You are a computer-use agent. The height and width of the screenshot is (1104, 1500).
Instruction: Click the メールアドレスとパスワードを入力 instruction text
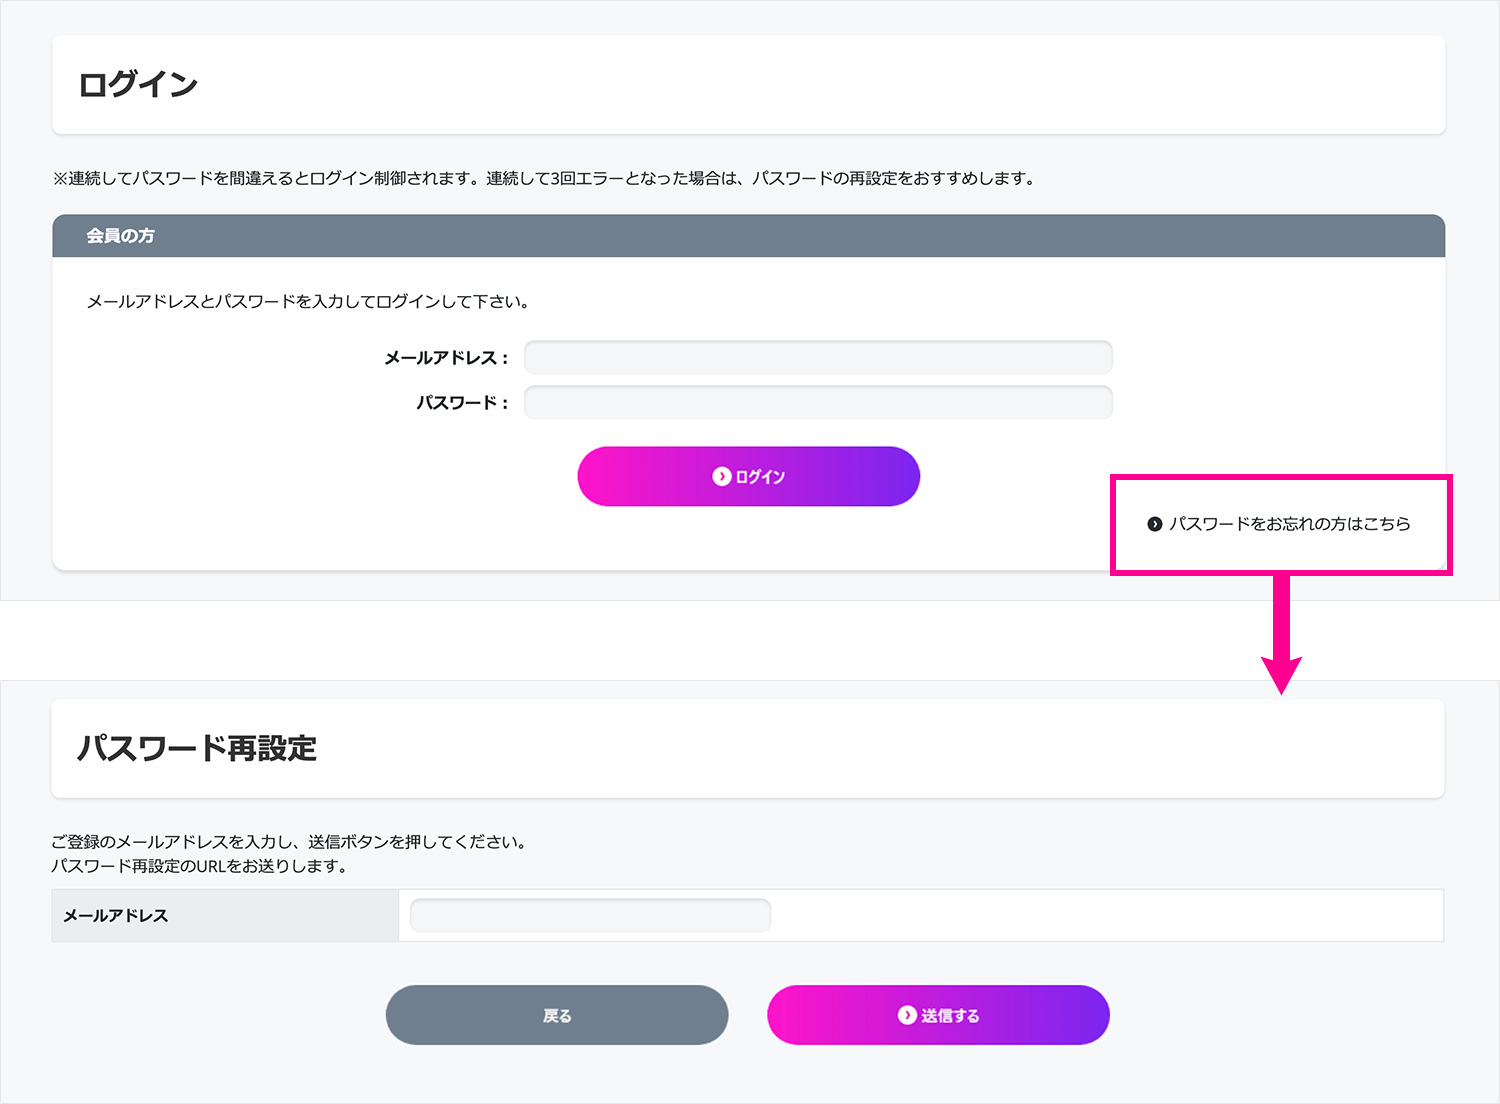pos(307,302)
